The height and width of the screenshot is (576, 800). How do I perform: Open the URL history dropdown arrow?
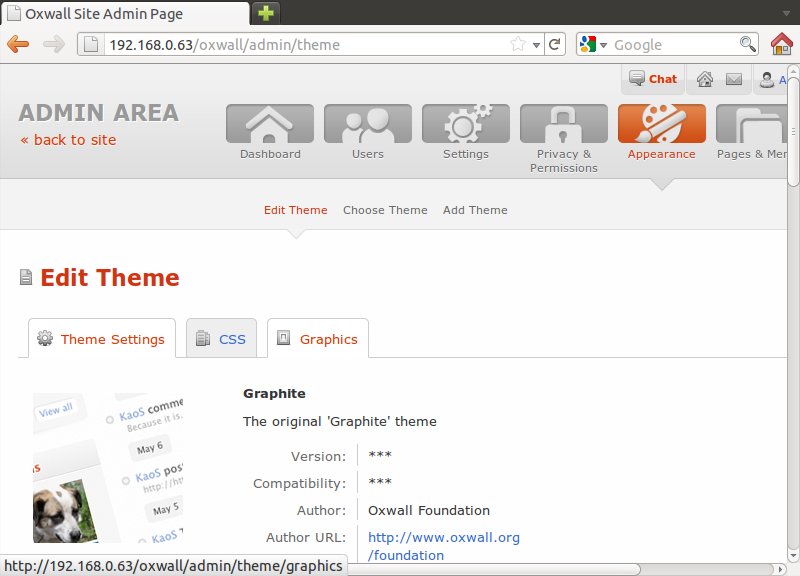tap(536, 45)
